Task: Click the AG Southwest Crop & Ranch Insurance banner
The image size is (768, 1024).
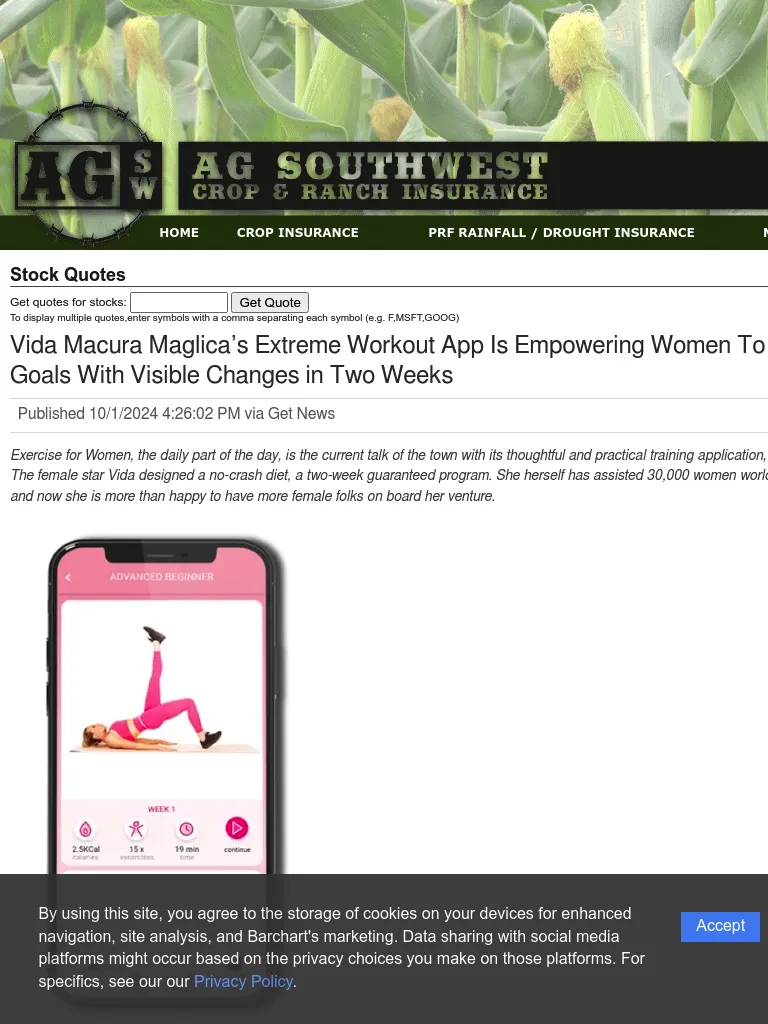Action: click(473, 176)
